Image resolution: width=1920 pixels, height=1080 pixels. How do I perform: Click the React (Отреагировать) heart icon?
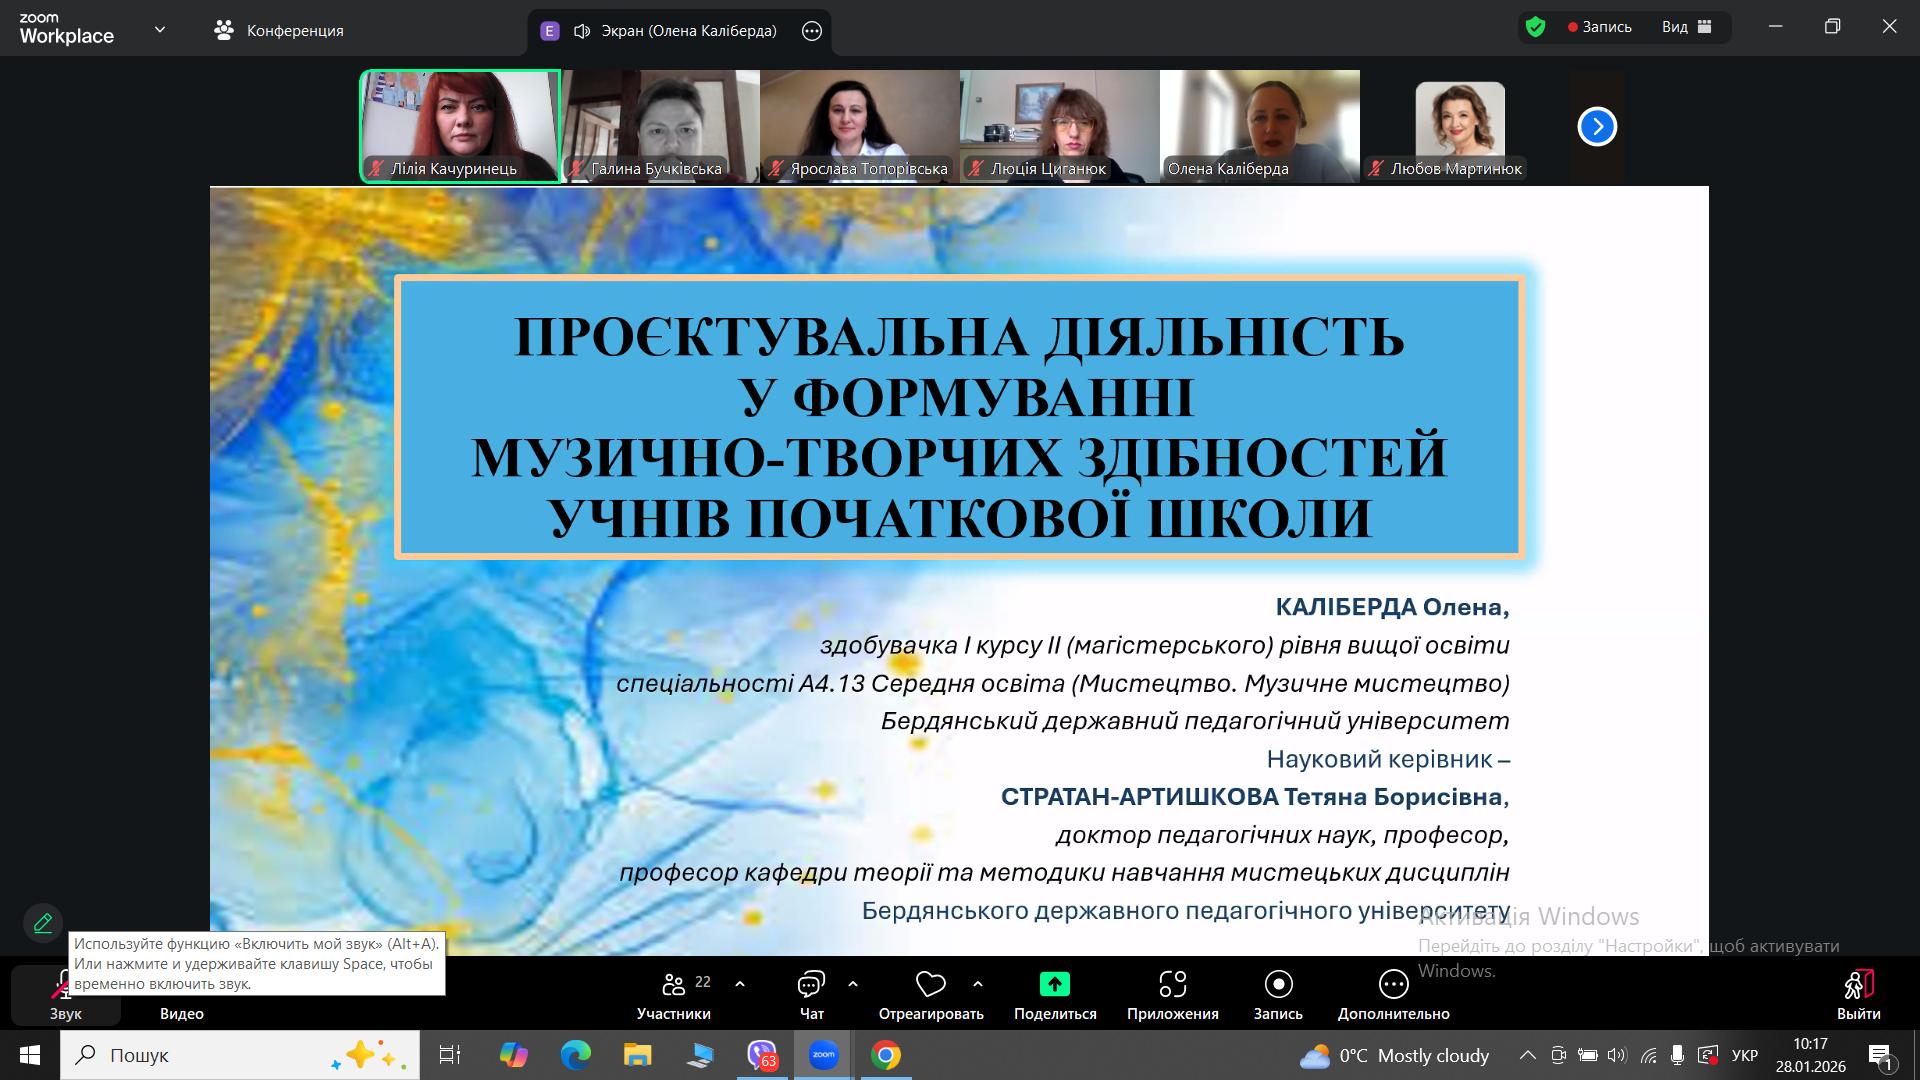pyautogui.click(x=930, y=984)
